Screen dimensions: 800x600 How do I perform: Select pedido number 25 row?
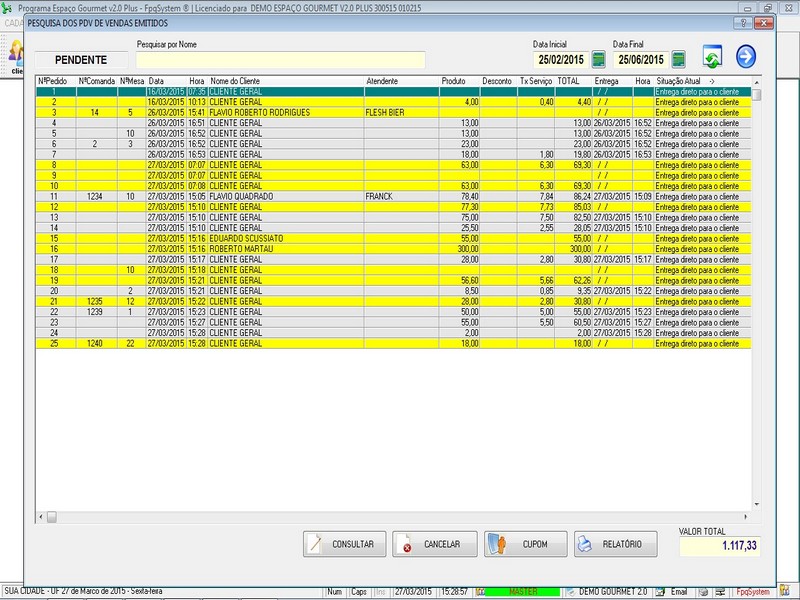(393, 343)
